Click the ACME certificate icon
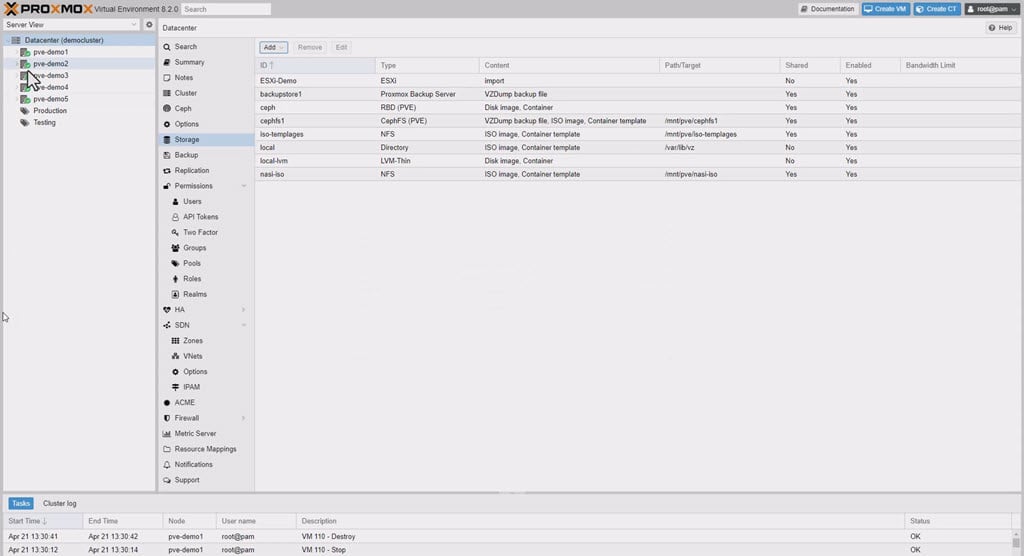The width and height of the screenshot is (1024, 556). click(167, 402)
